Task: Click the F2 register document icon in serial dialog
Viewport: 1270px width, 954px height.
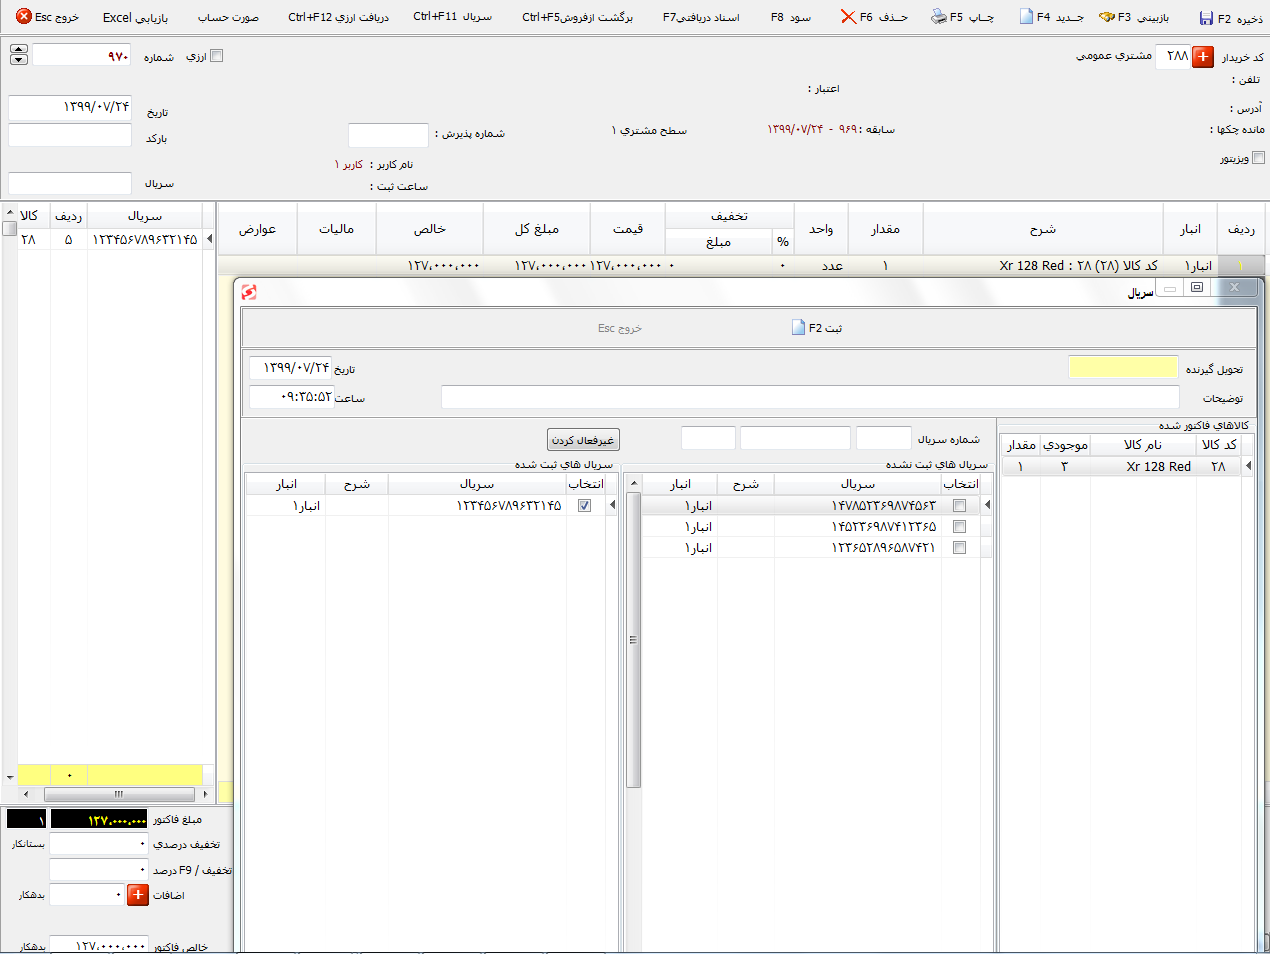Action: coord(798,327)
